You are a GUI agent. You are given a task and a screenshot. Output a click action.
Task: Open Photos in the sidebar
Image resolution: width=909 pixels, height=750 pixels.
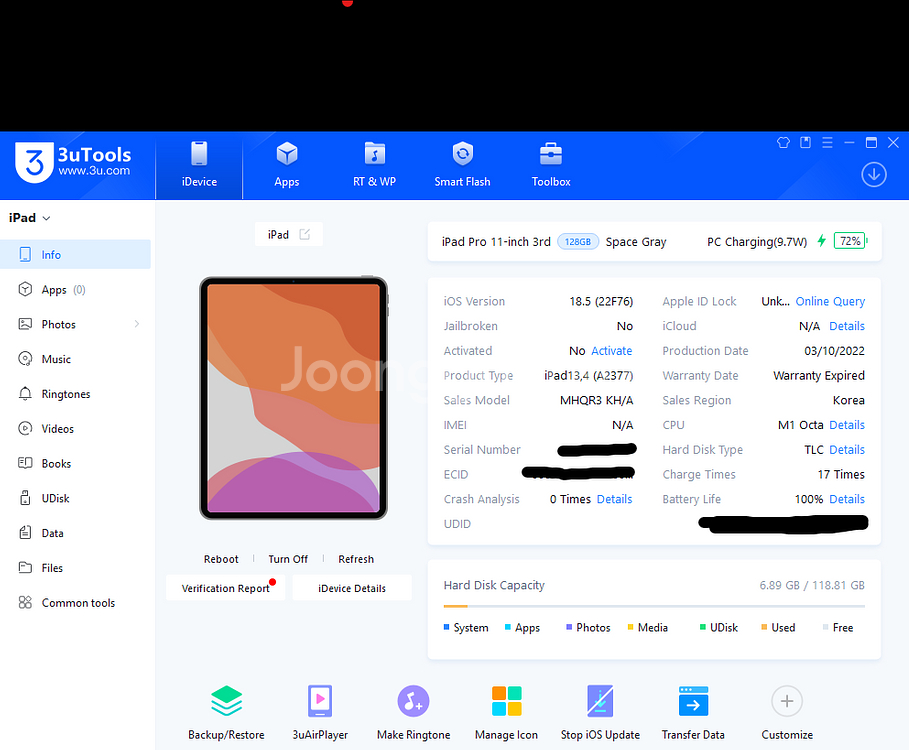[75, 324]
